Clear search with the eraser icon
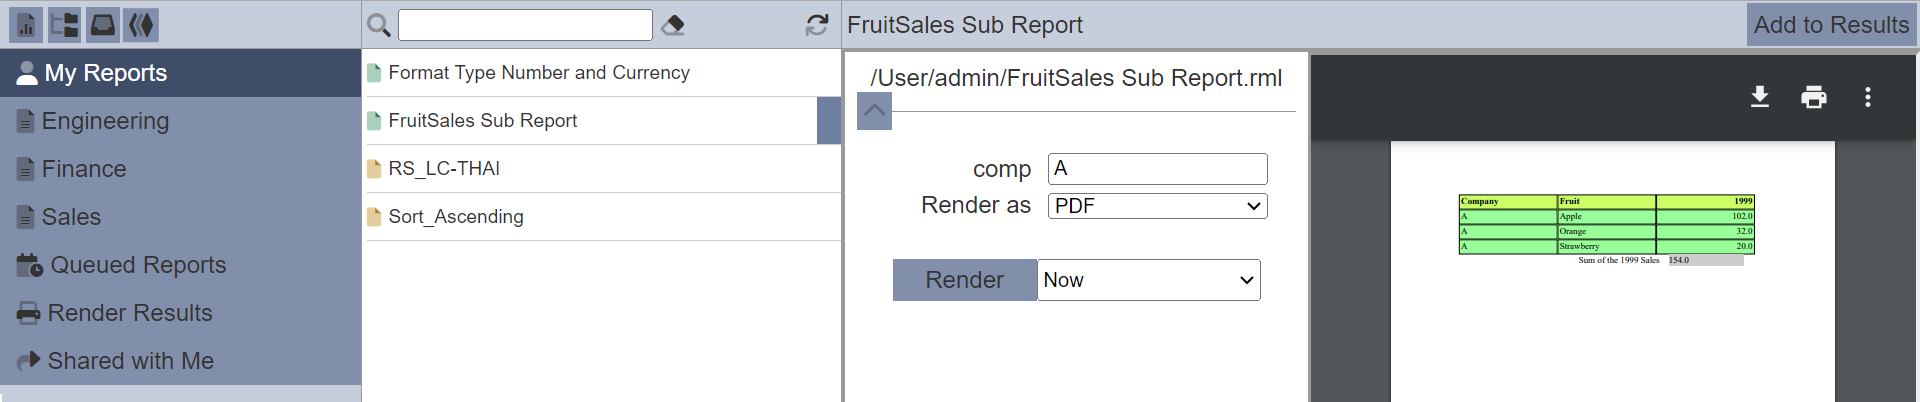This screenshot has width=1920, height=402. 673,25
